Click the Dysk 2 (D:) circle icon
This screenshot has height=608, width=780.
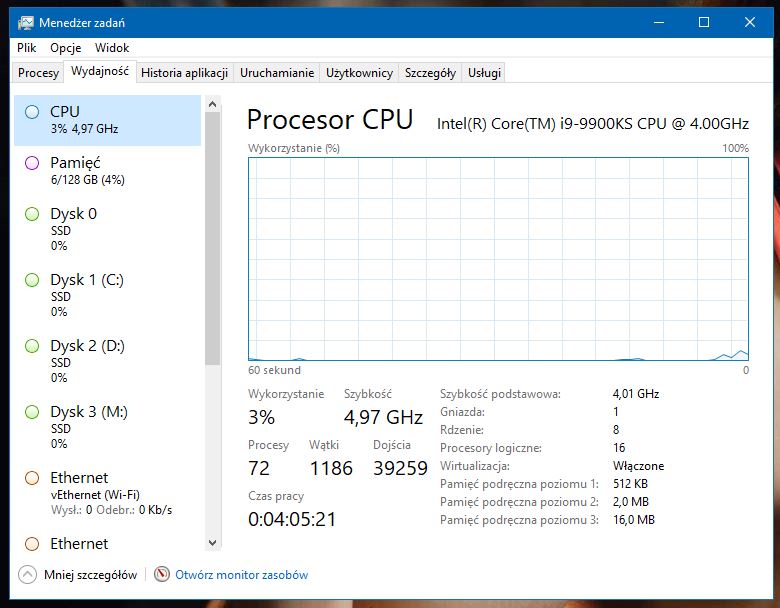tap(32, 346)
